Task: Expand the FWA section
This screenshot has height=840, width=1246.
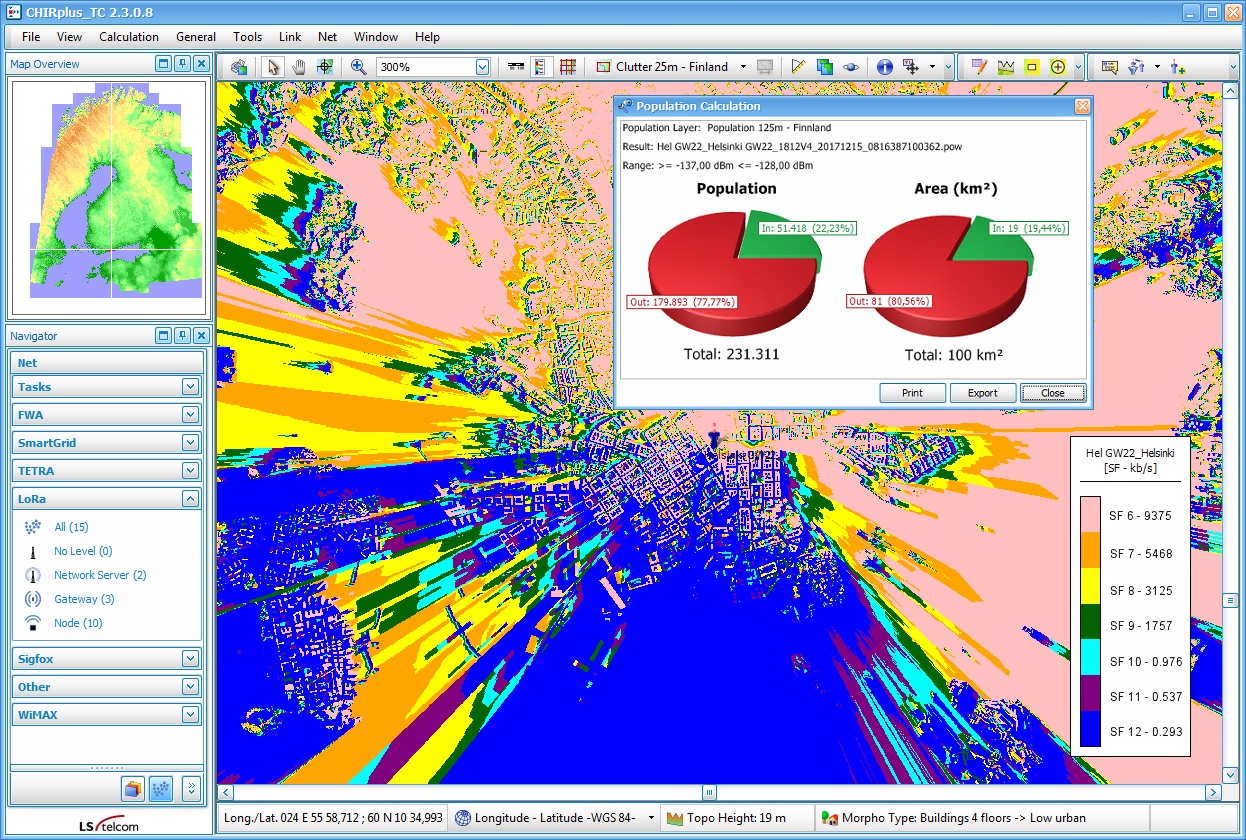Action: [x=190, y=415]
